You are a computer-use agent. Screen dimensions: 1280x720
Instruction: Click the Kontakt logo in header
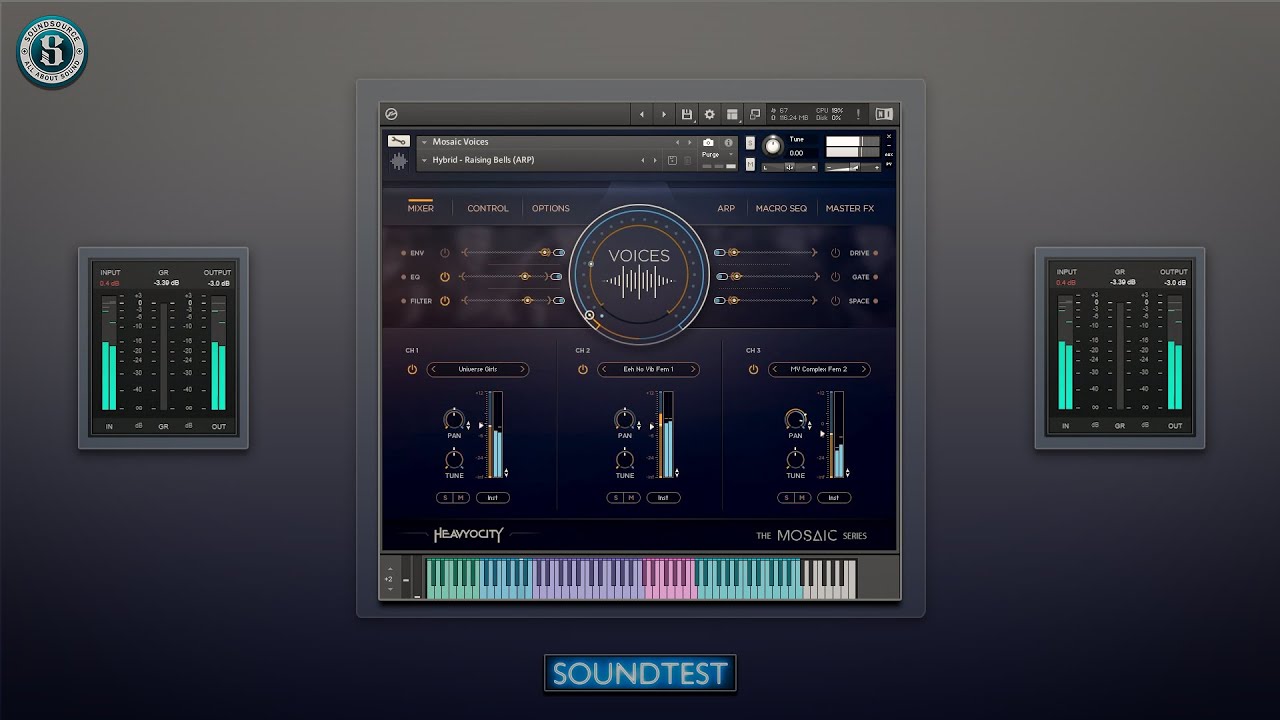pyautogui.click(x=392, y=114)
